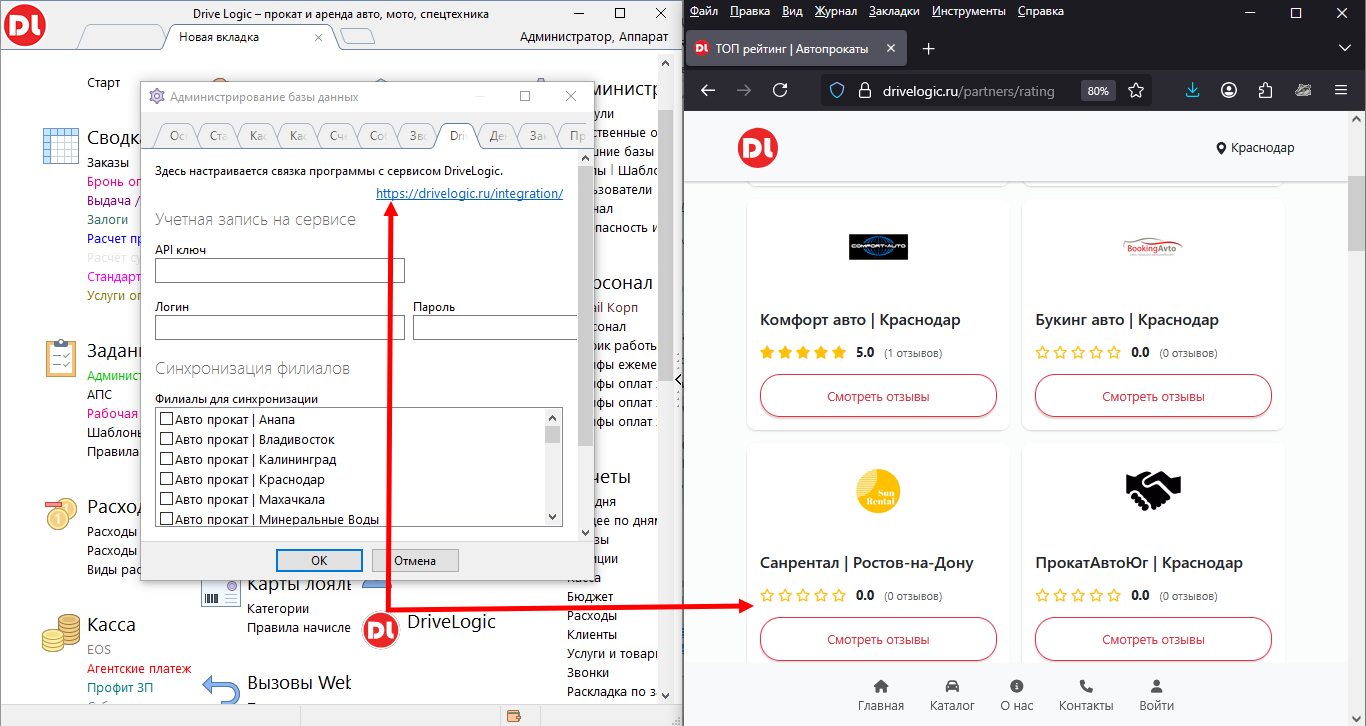Click the Сводка calendar grid icon
The height and width of the screenshot is (726, 1366).
point(61,145)
